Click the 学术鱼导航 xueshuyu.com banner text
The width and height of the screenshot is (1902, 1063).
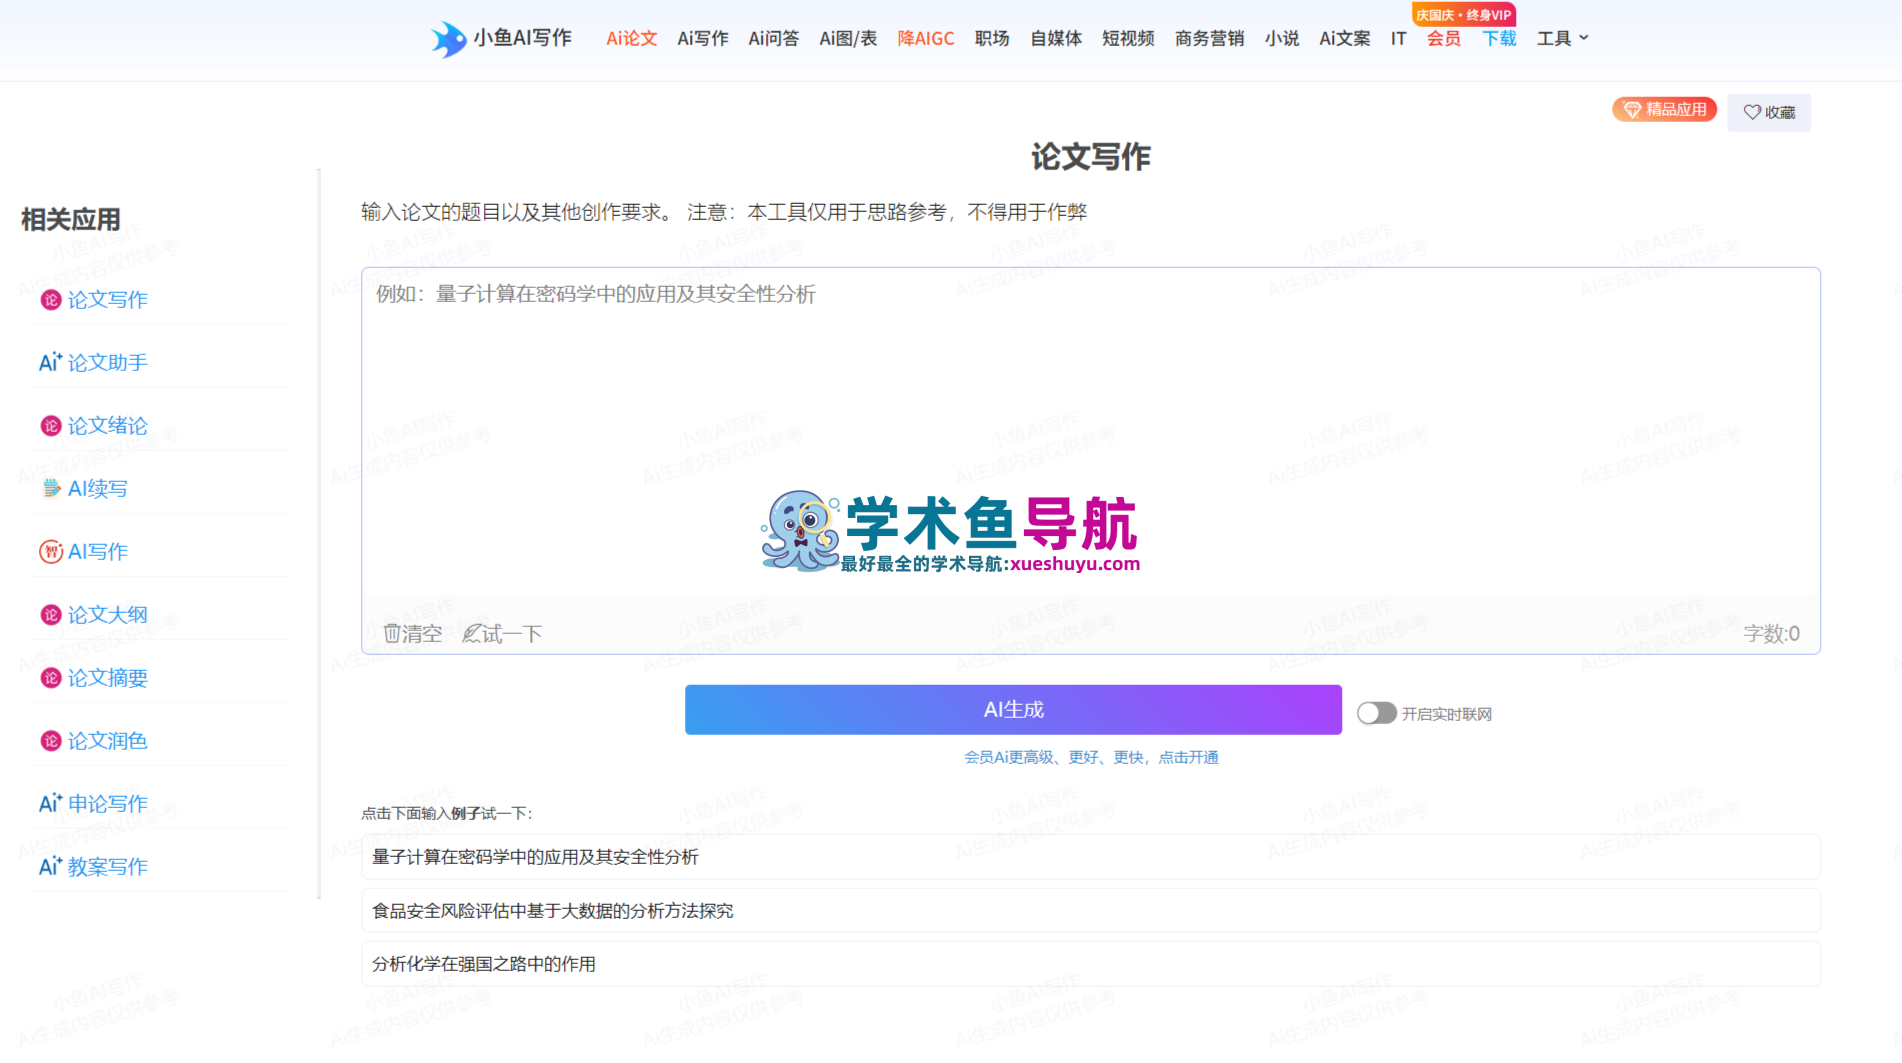coord(991,534)
